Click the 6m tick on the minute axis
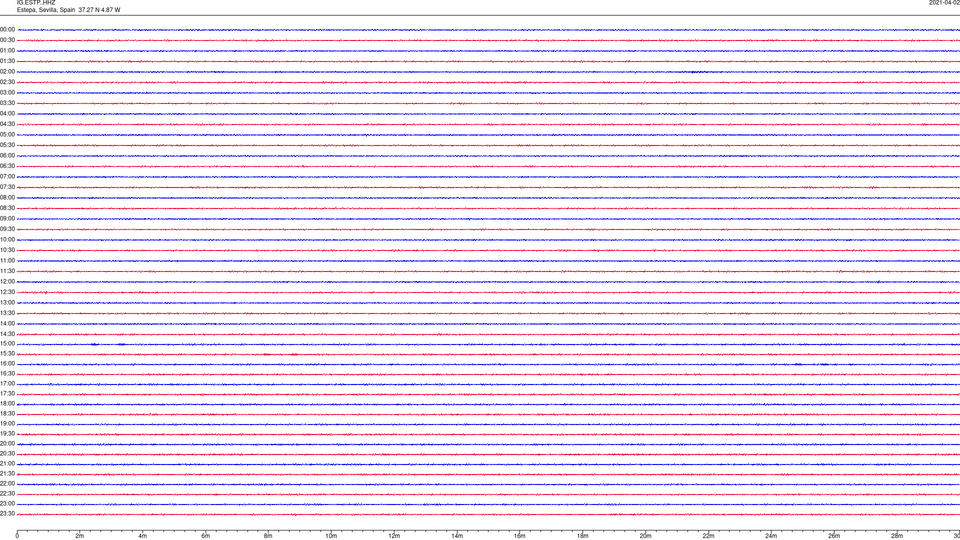This screenshot has width=960, height=540. (205, 536)
